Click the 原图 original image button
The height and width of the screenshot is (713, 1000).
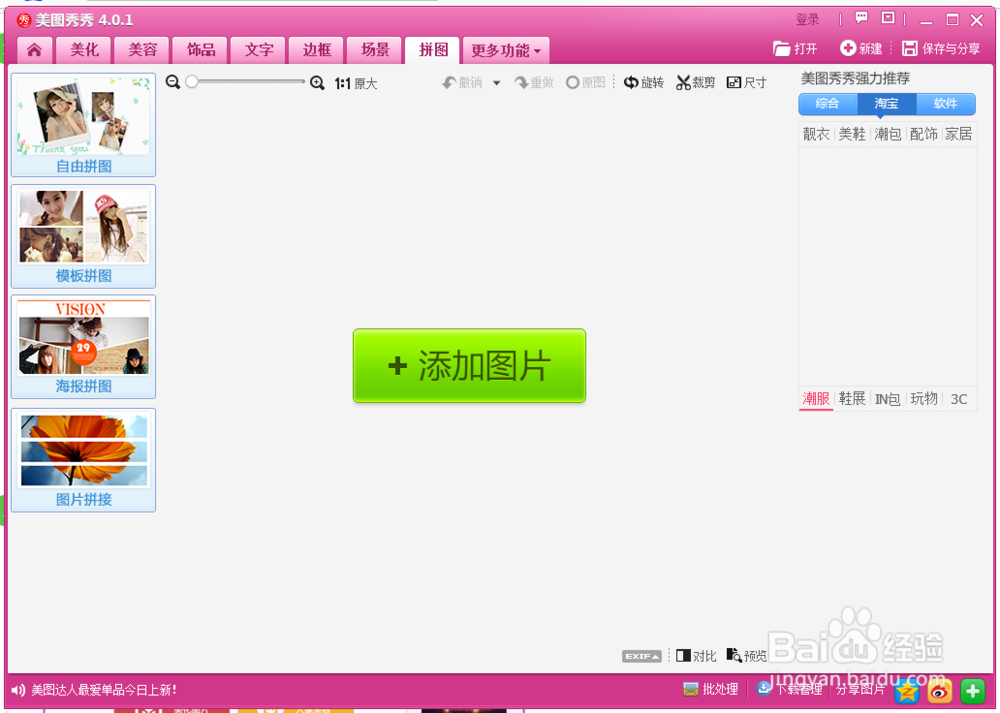pyautogui.click(x=585, y=82)
